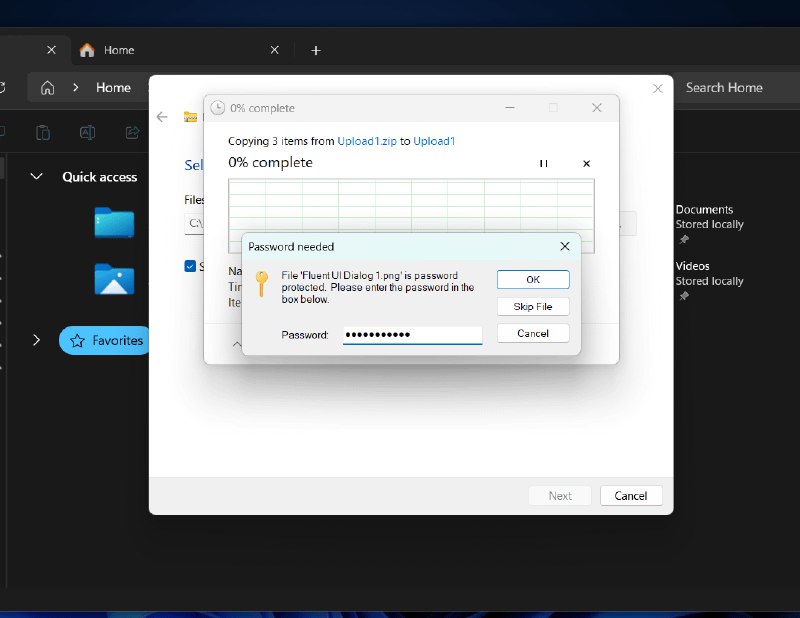Collapse details with the chevron in the copy dialog
This screenshot has width=800, height=618.
point(237,344)
